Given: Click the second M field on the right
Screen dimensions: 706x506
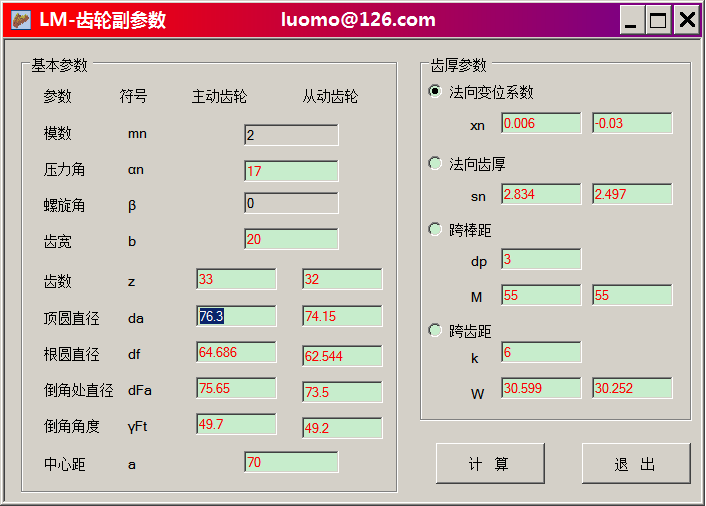Looking at the screenshot, I should [x=632, y=295].
